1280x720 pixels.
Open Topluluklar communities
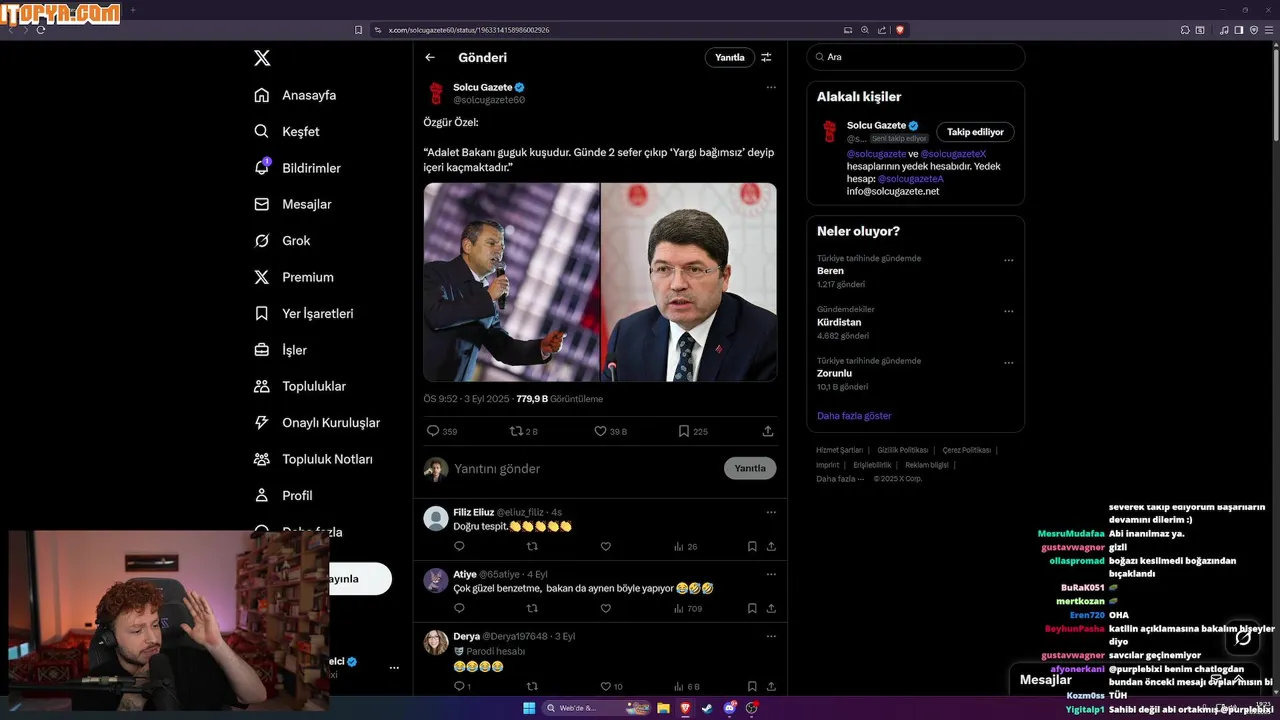[300, 386]
